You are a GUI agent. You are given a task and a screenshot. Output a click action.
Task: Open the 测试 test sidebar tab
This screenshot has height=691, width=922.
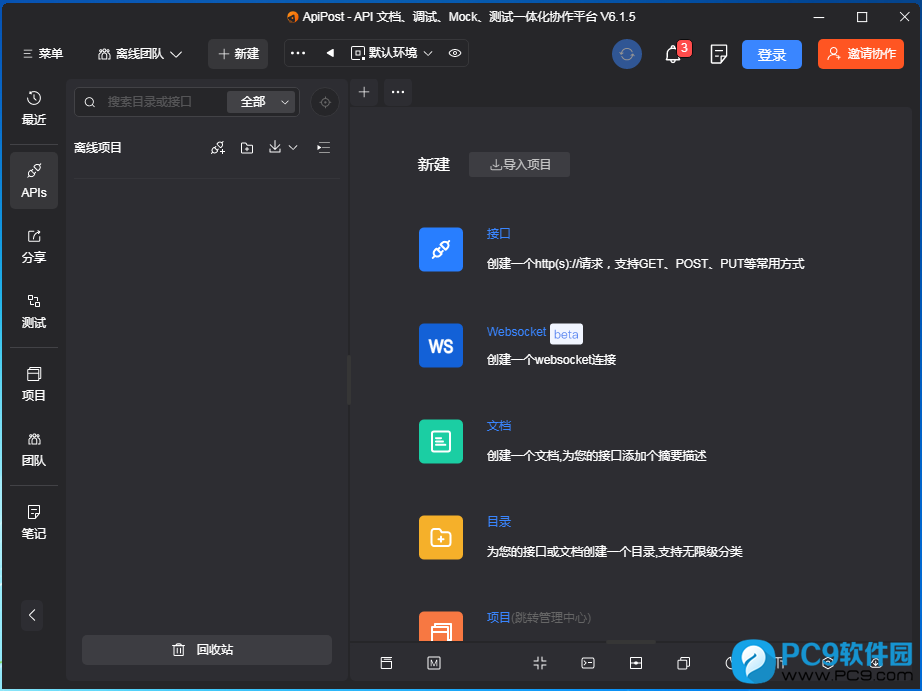click(34, 312)
